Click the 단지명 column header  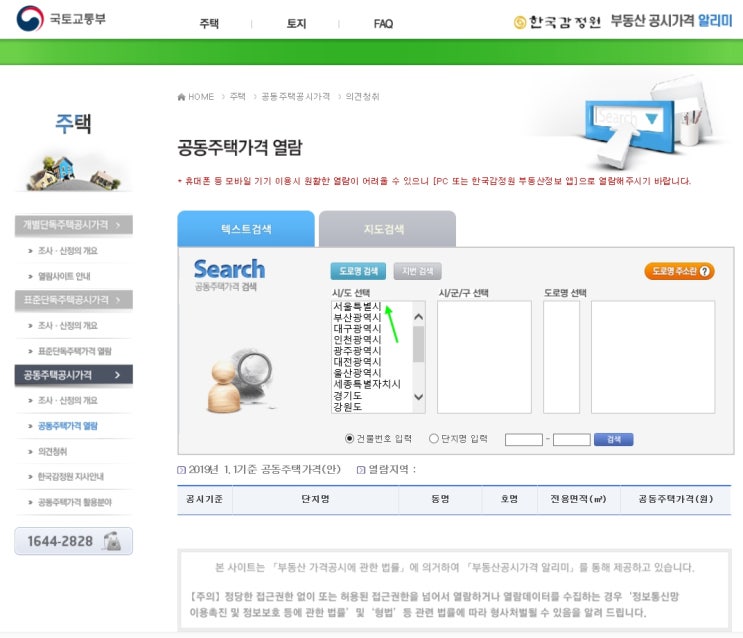315,499
